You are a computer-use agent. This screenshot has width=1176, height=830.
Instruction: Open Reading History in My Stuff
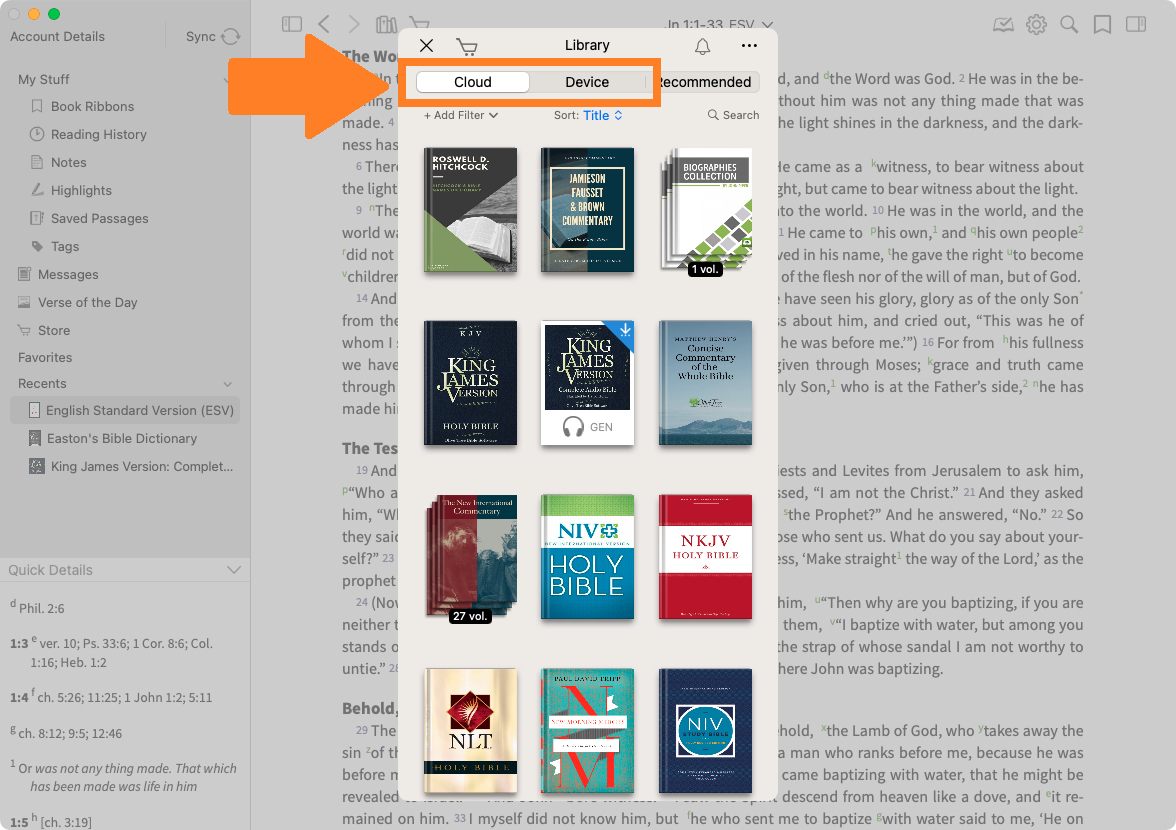click(98, 134)
